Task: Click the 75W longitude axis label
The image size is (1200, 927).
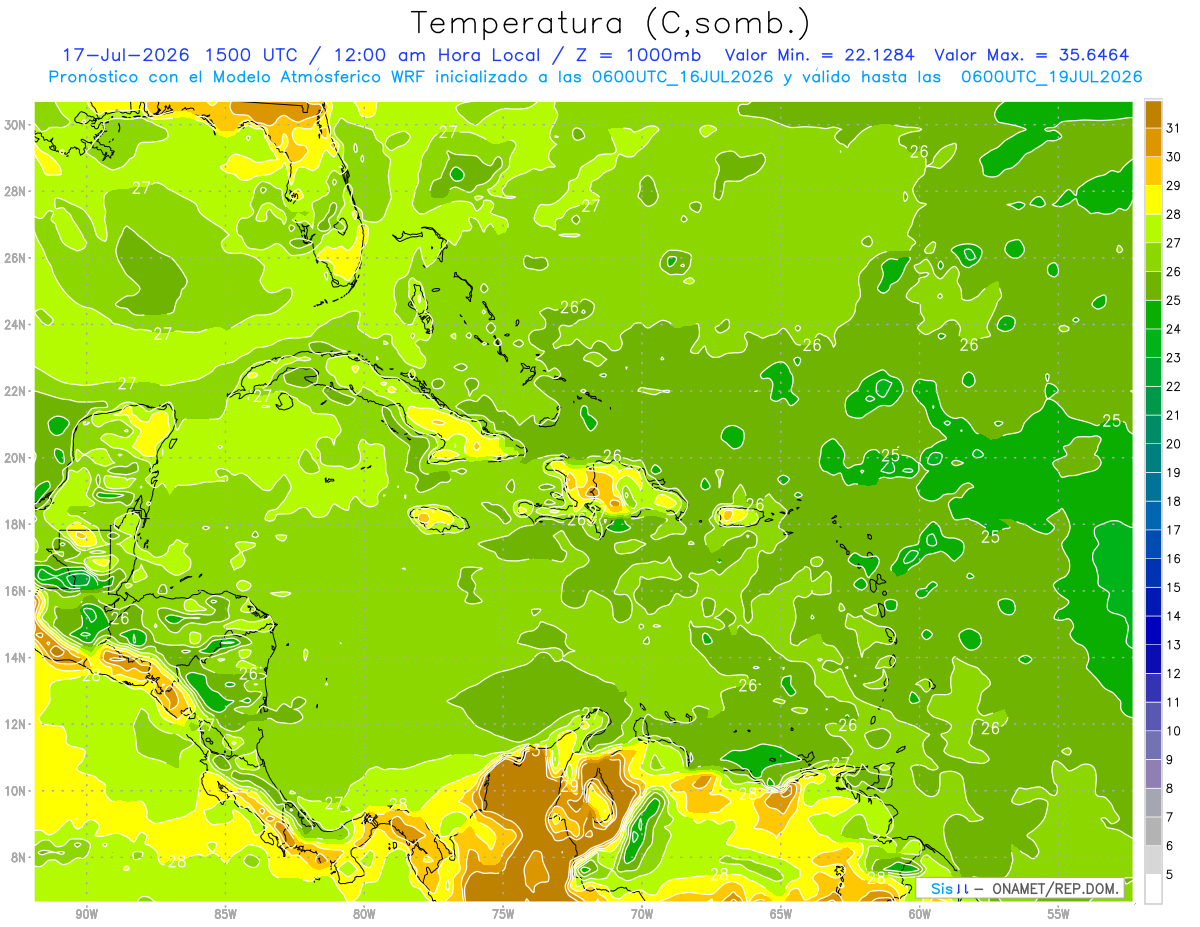Action: point(503,915)
